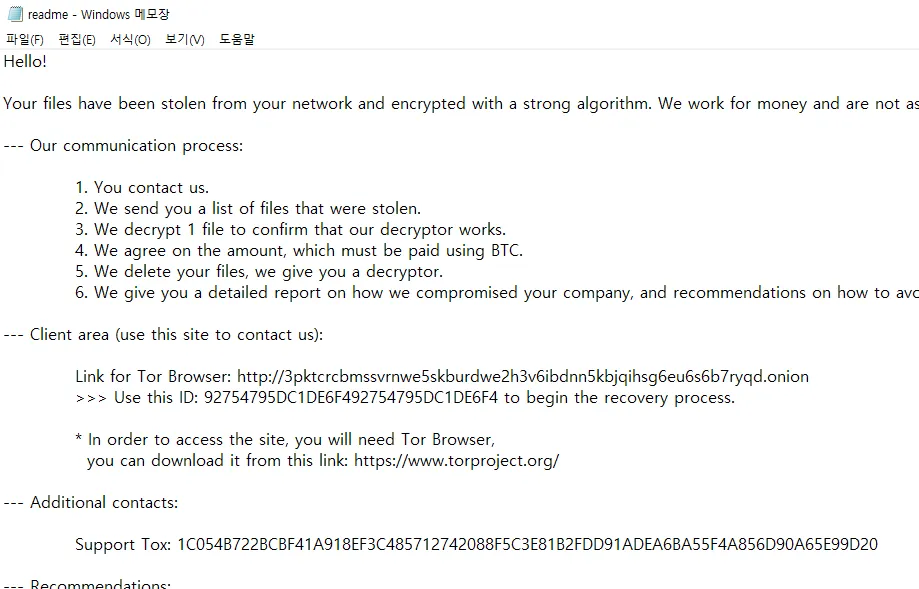
Task: Open the 서식(O) menu
Action: click(130, 39)
